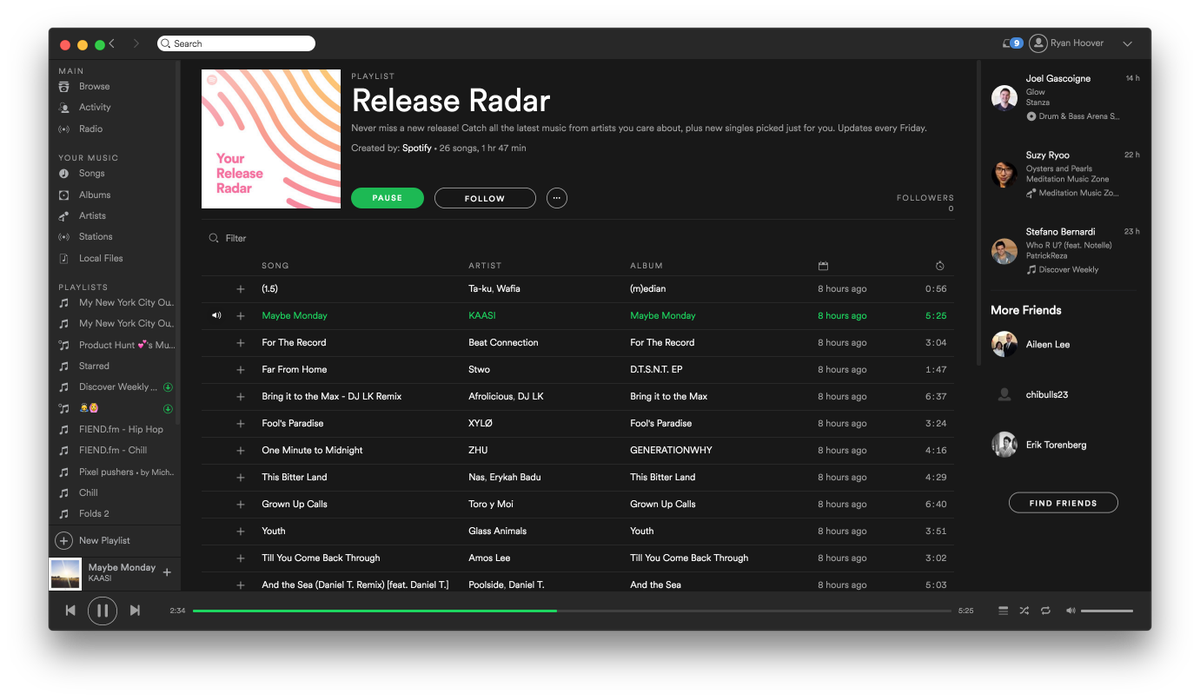
Task: Toggle shuffle mode
Action: [1024, 610]
